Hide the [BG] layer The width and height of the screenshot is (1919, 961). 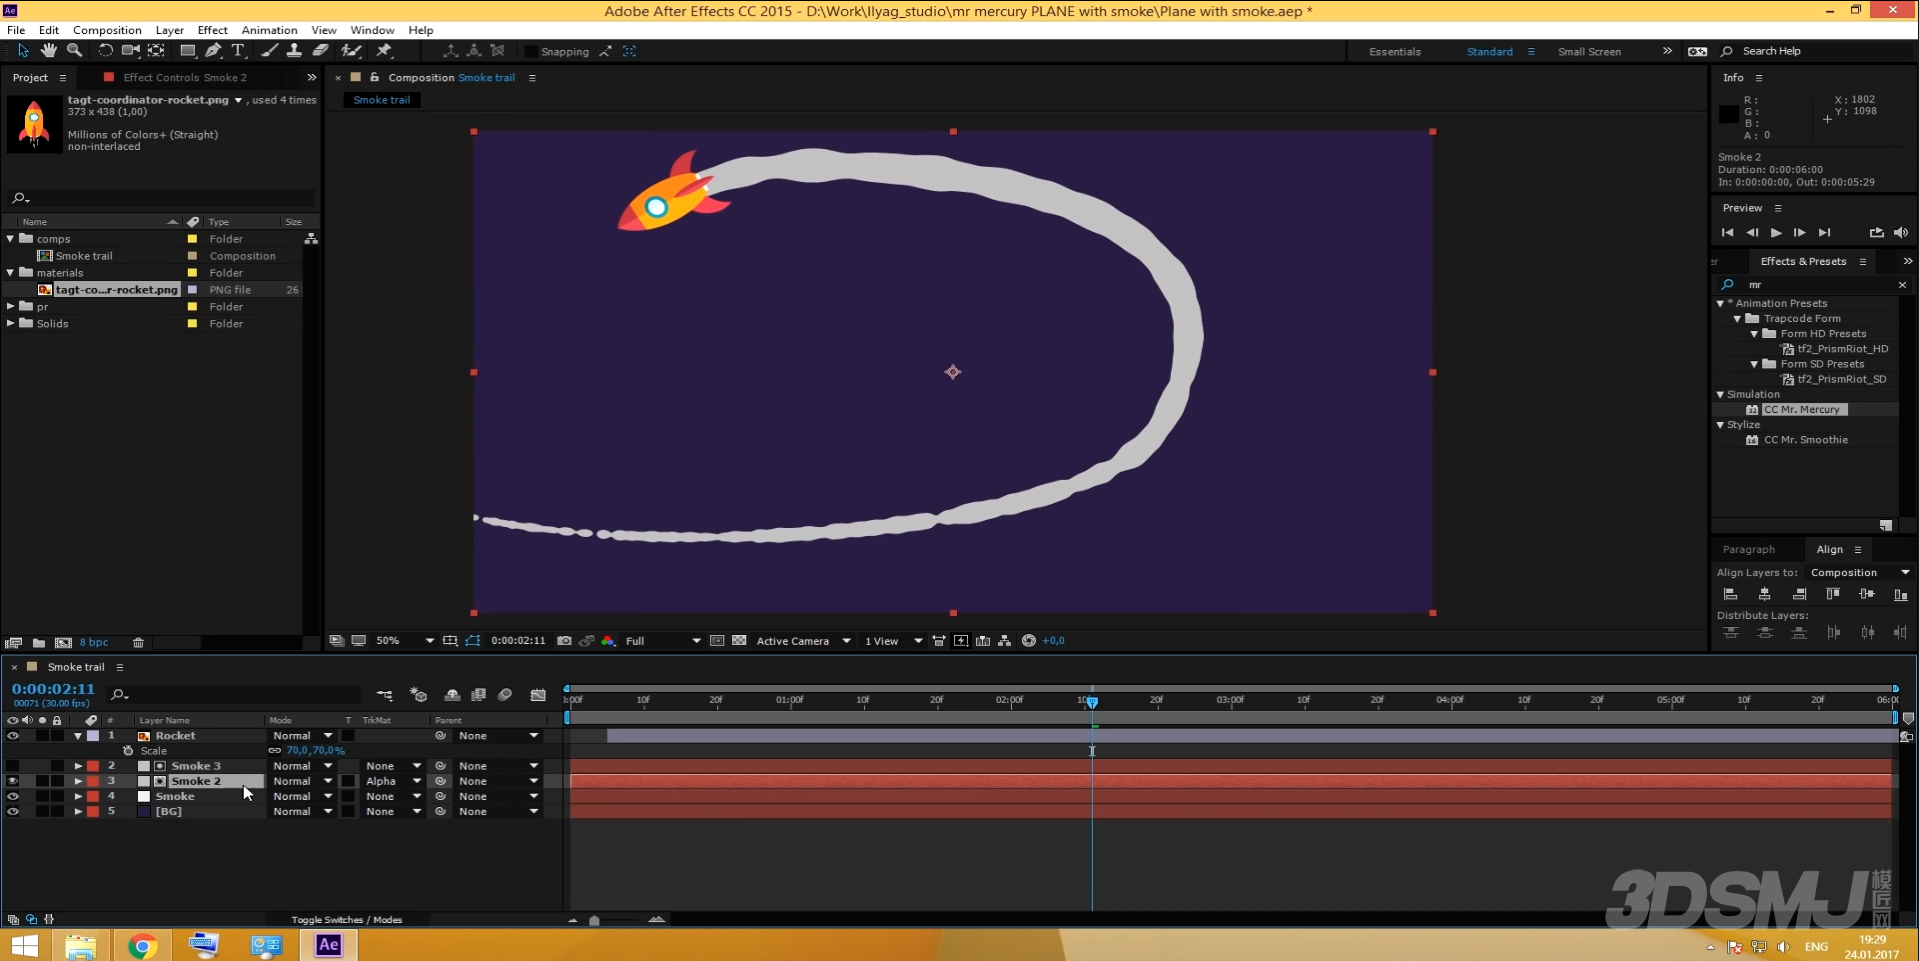[x=13, y=812]
